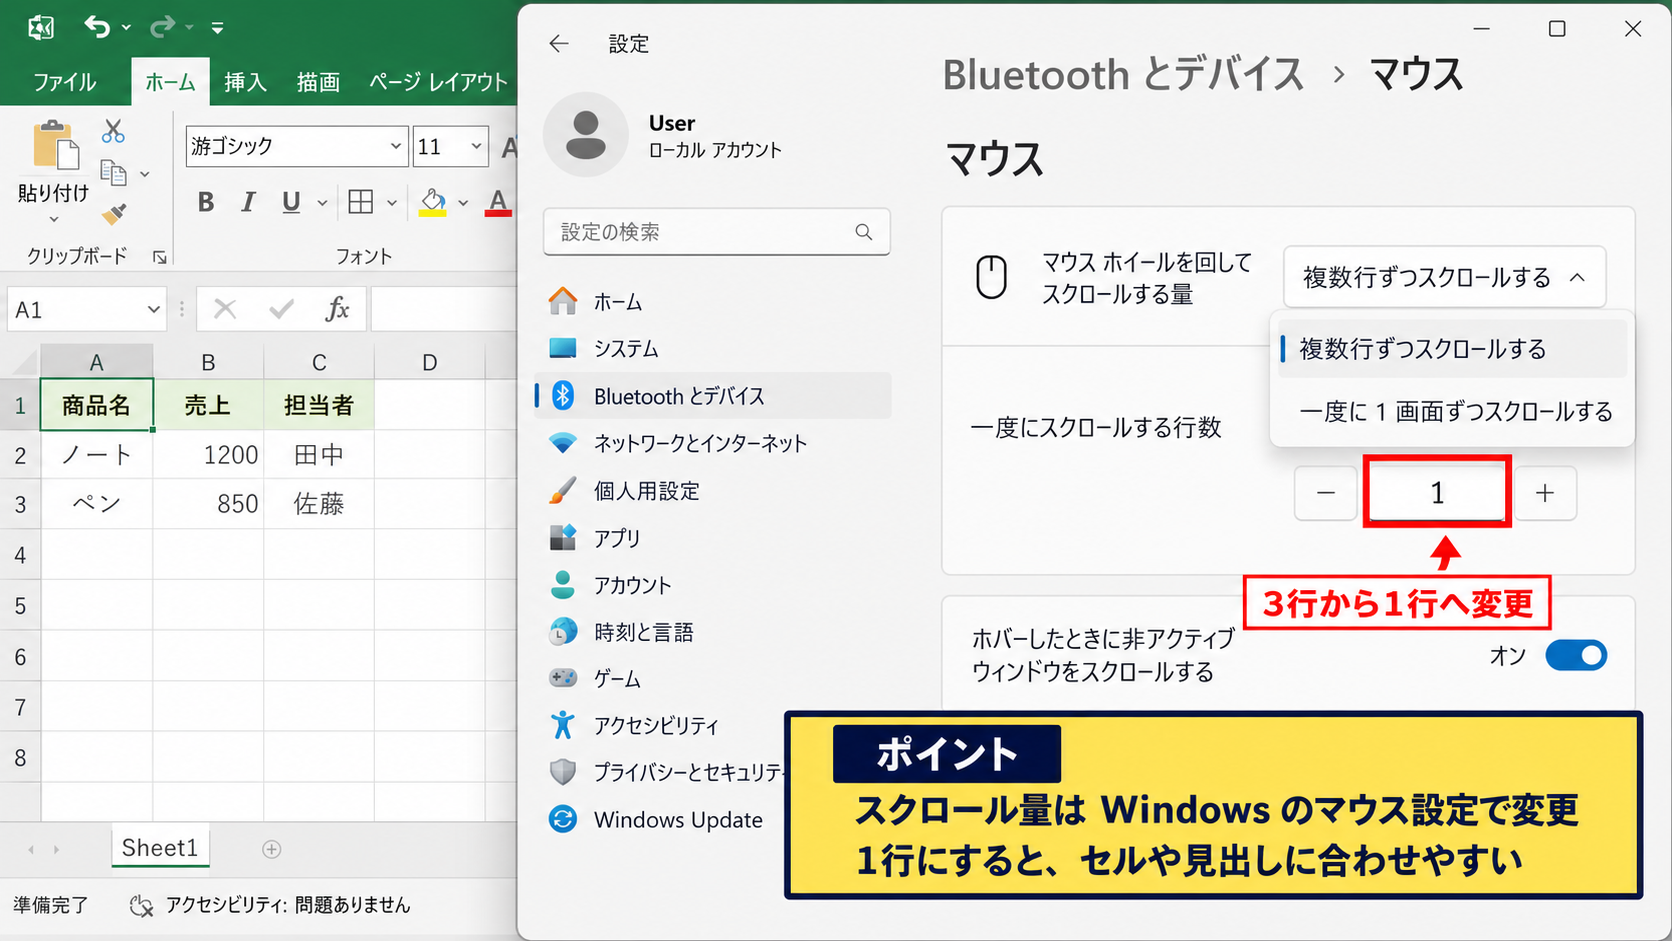1672x941 pixels.
Task: Open 時刻と言語 settings category
Action: point(713,632)
